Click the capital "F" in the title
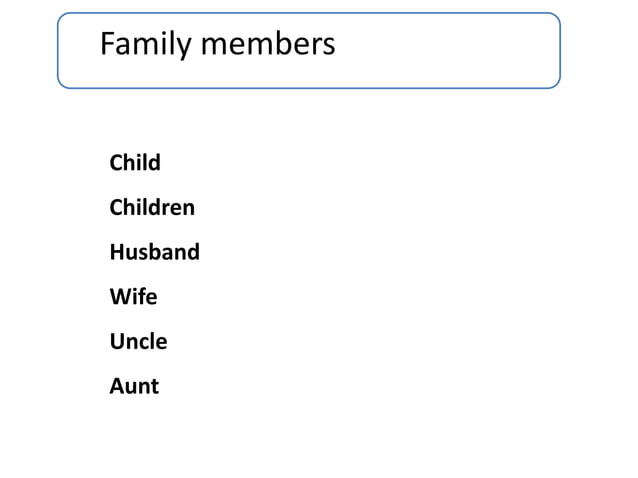The image size is (638, 478). coord(107,45)
